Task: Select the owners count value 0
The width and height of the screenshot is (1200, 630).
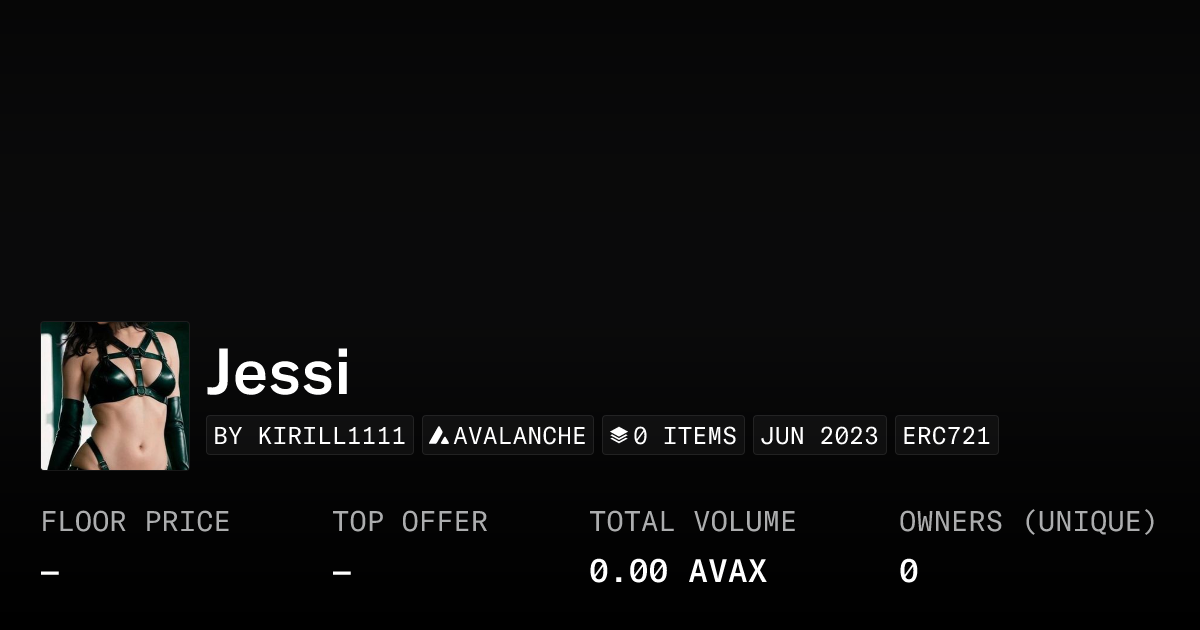Action: pyautogui.click(x=908, y=572)
